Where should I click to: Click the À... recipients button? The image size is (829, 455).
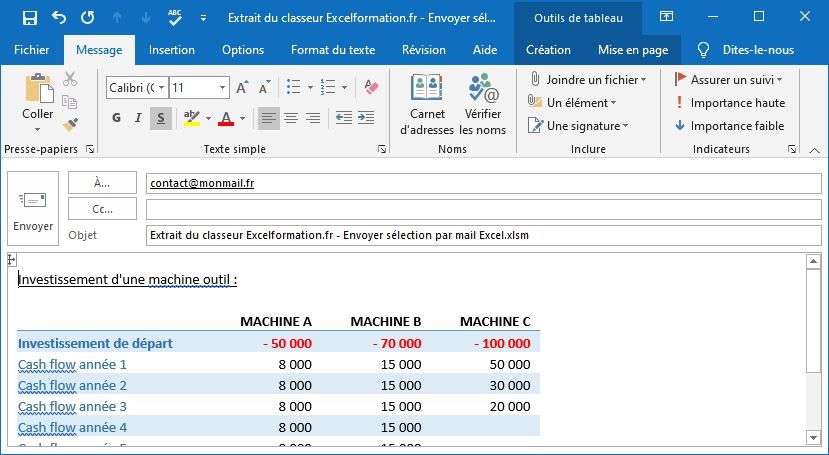click(102, 183)
